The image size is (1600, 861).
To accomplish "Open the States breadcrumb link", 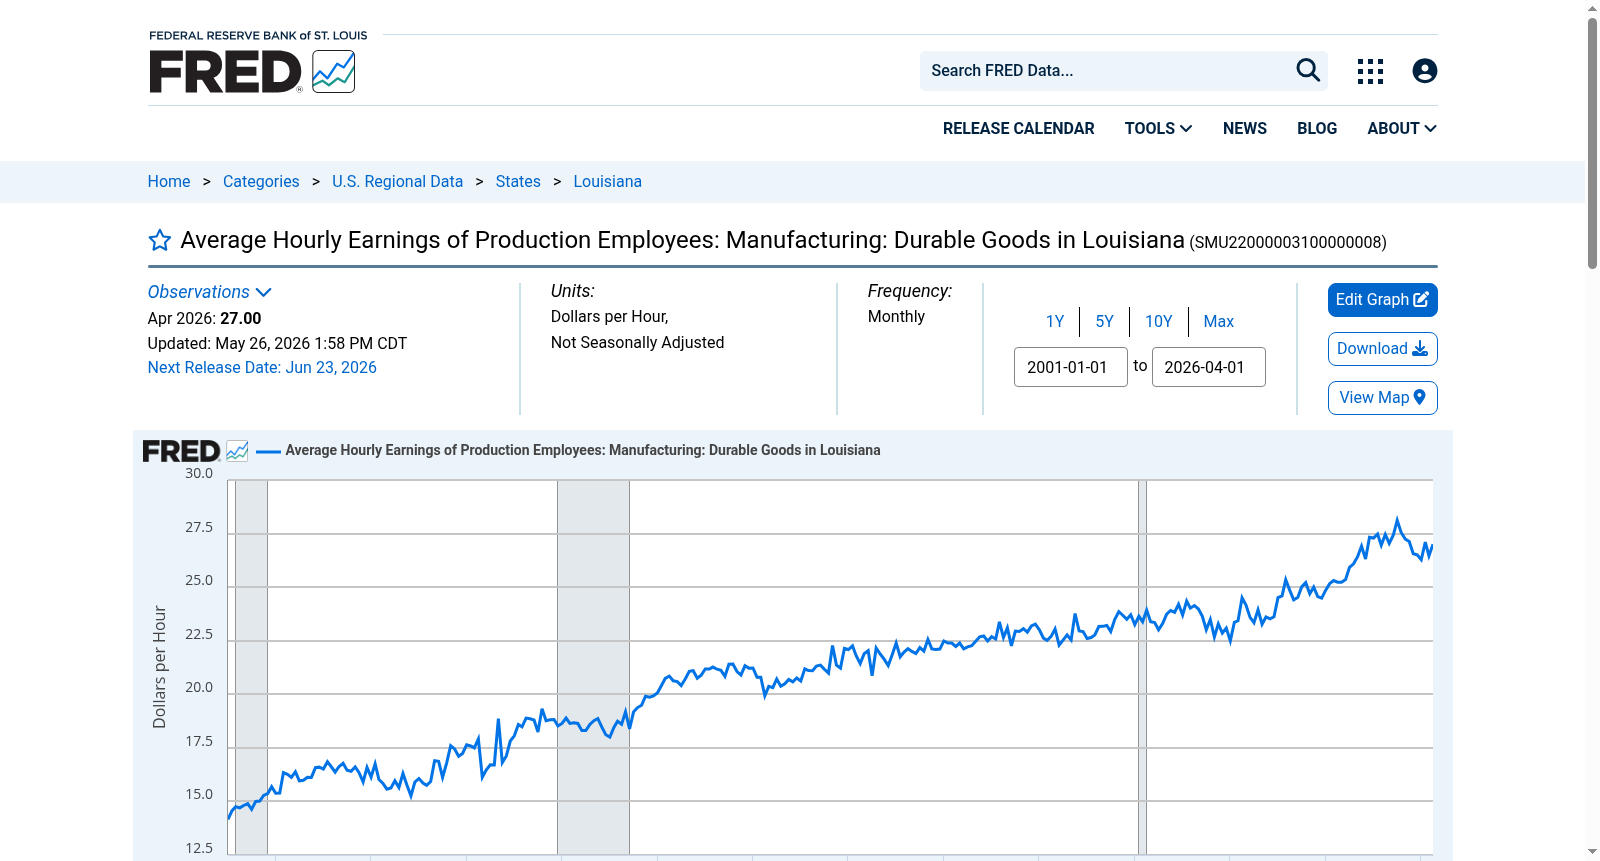I will click(x=518, y=181).
